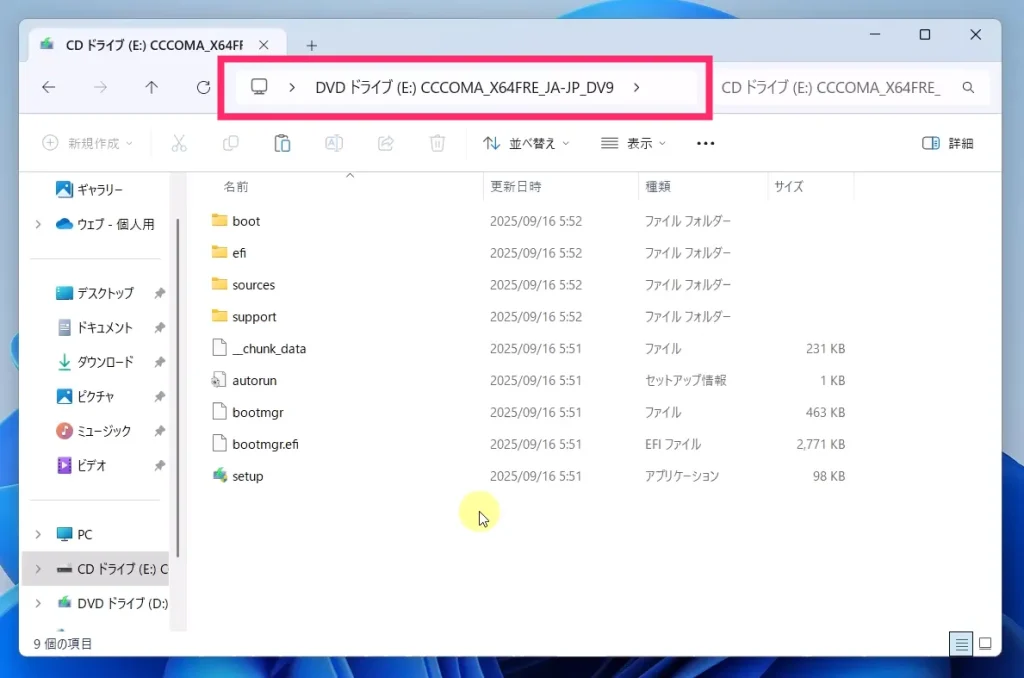Click the Delete trash can icon

point(437,143)
